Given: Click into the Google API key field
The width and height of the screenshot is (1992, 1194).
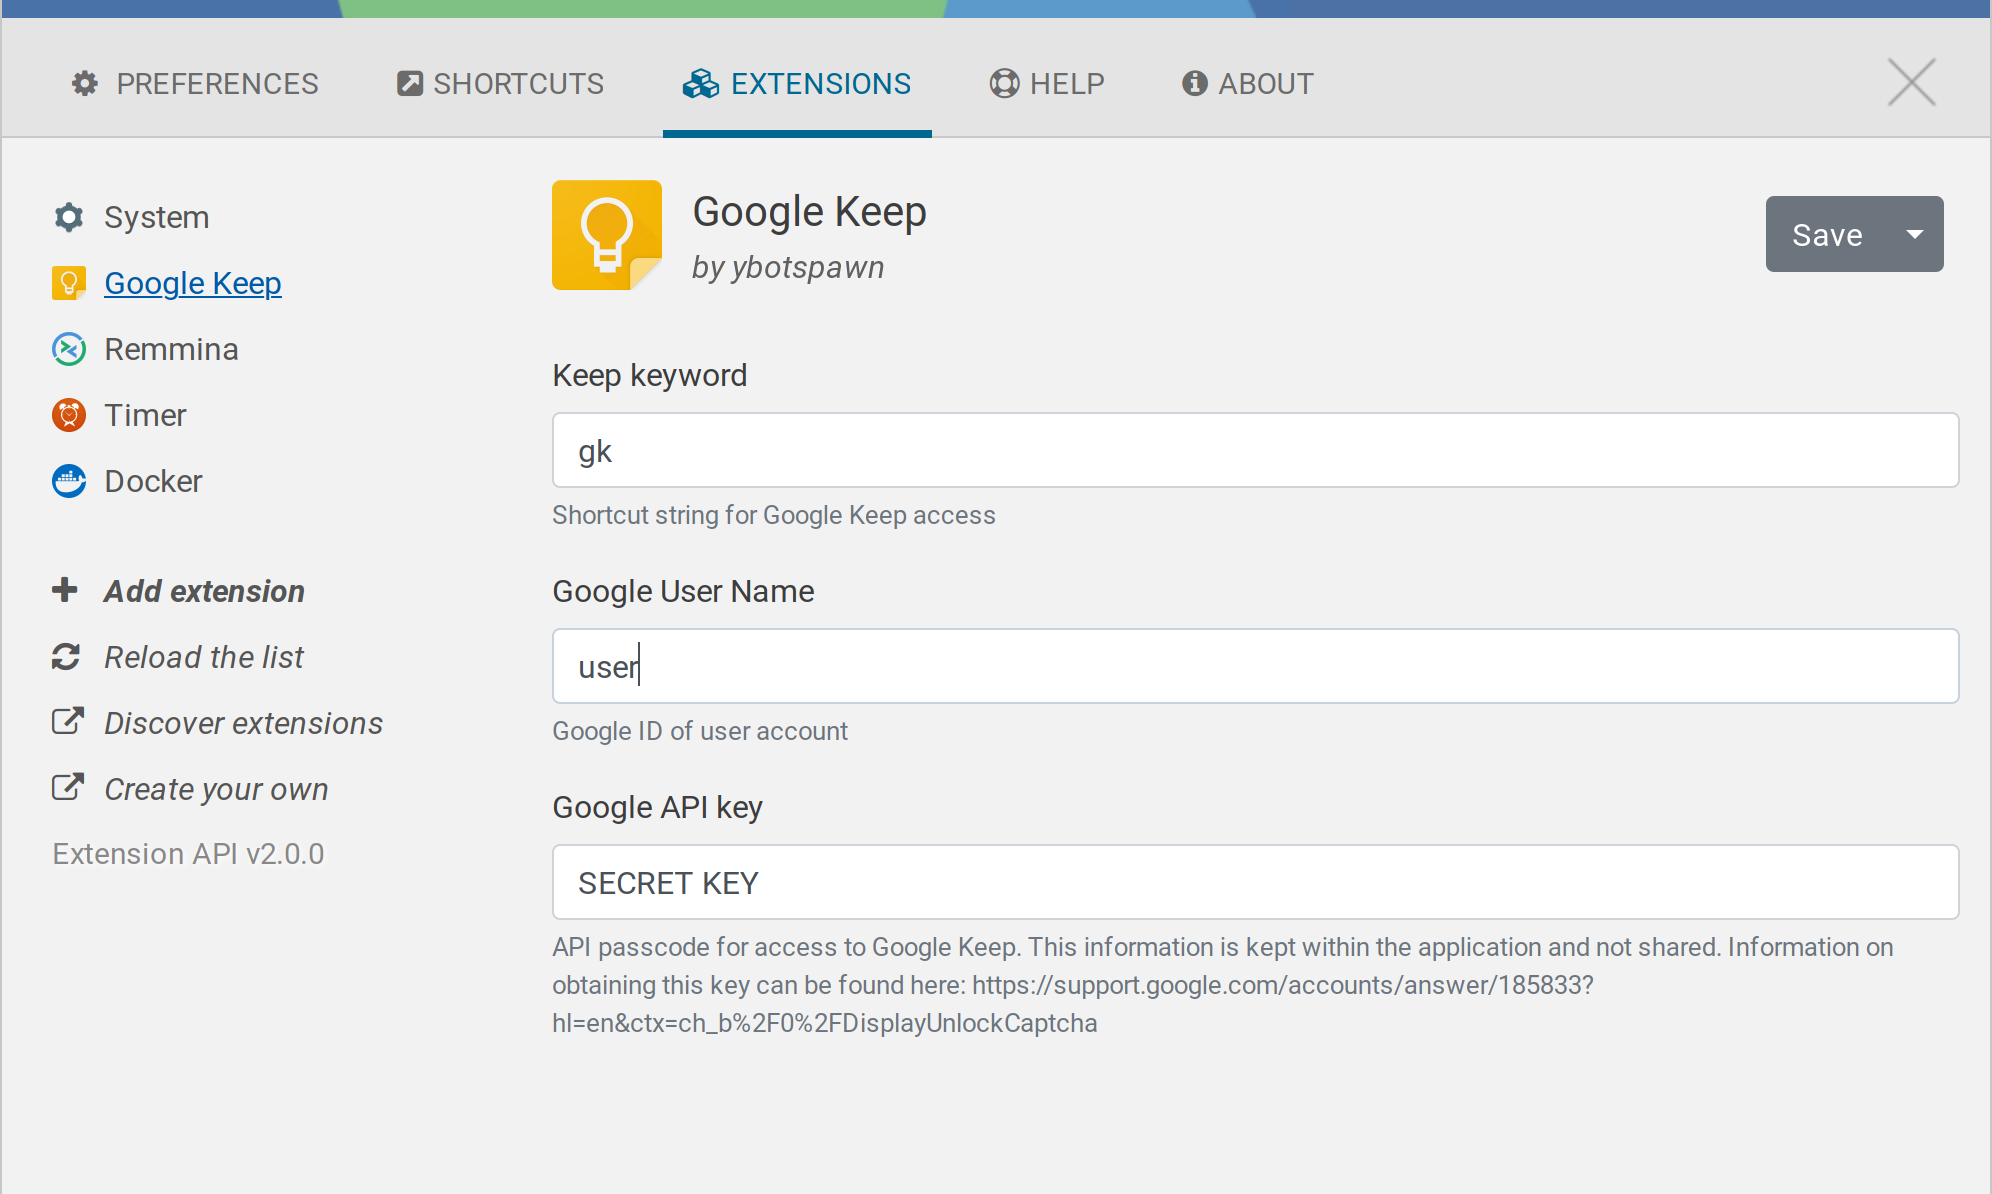Looking at the screenshot, I should pos(1255,882).
